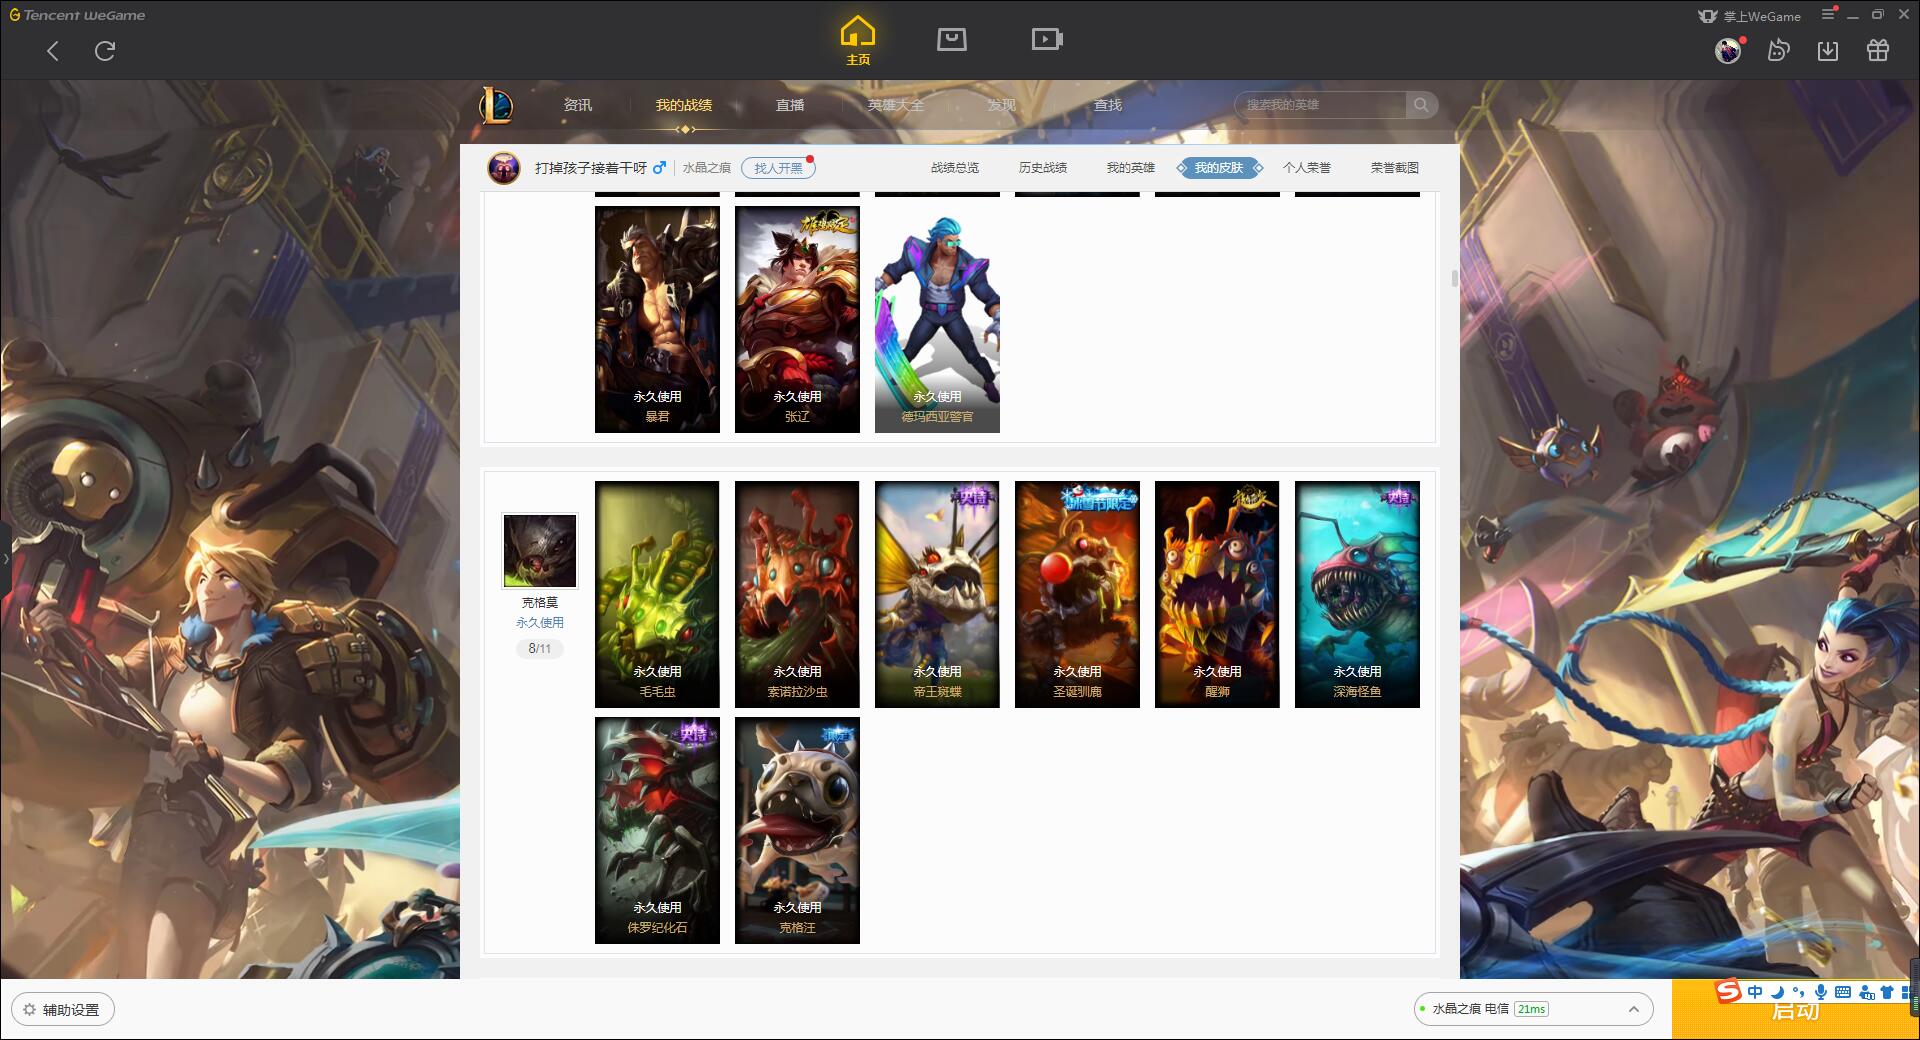This screenshot has width=1920, height=1040.
Task: Switch to the 发现 tab
Action: tap(1002, 105)
